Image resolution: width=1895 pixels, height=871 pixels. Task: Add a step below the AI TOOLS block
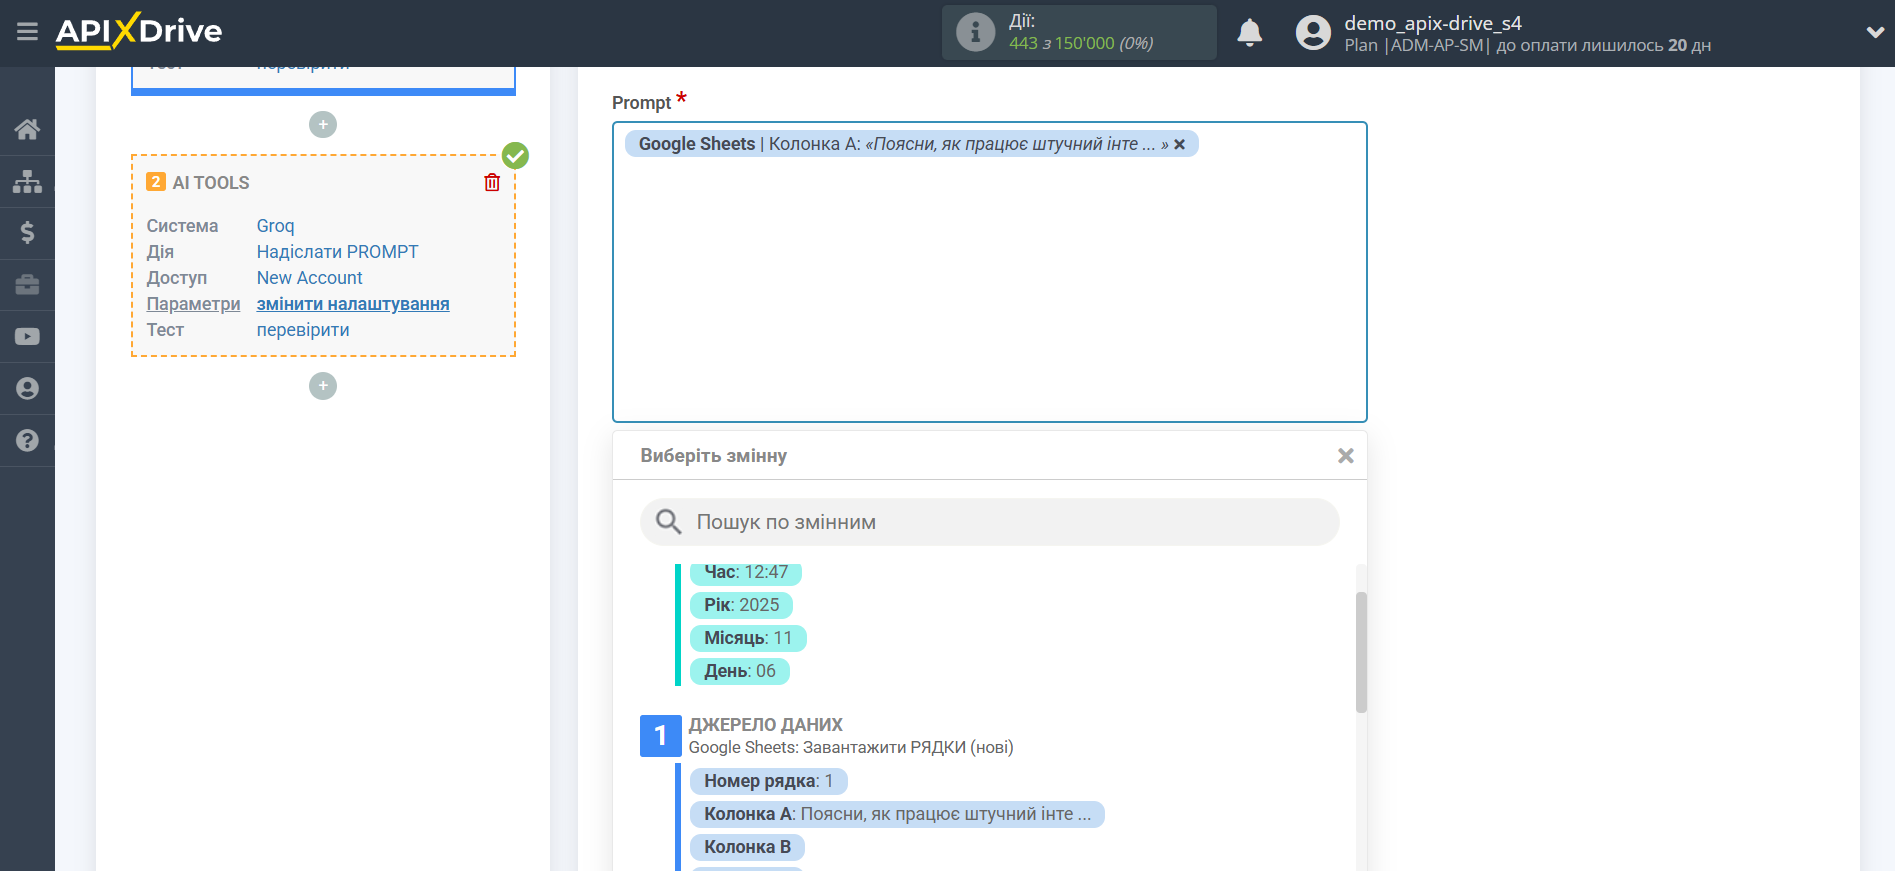(x=323, y=386)
